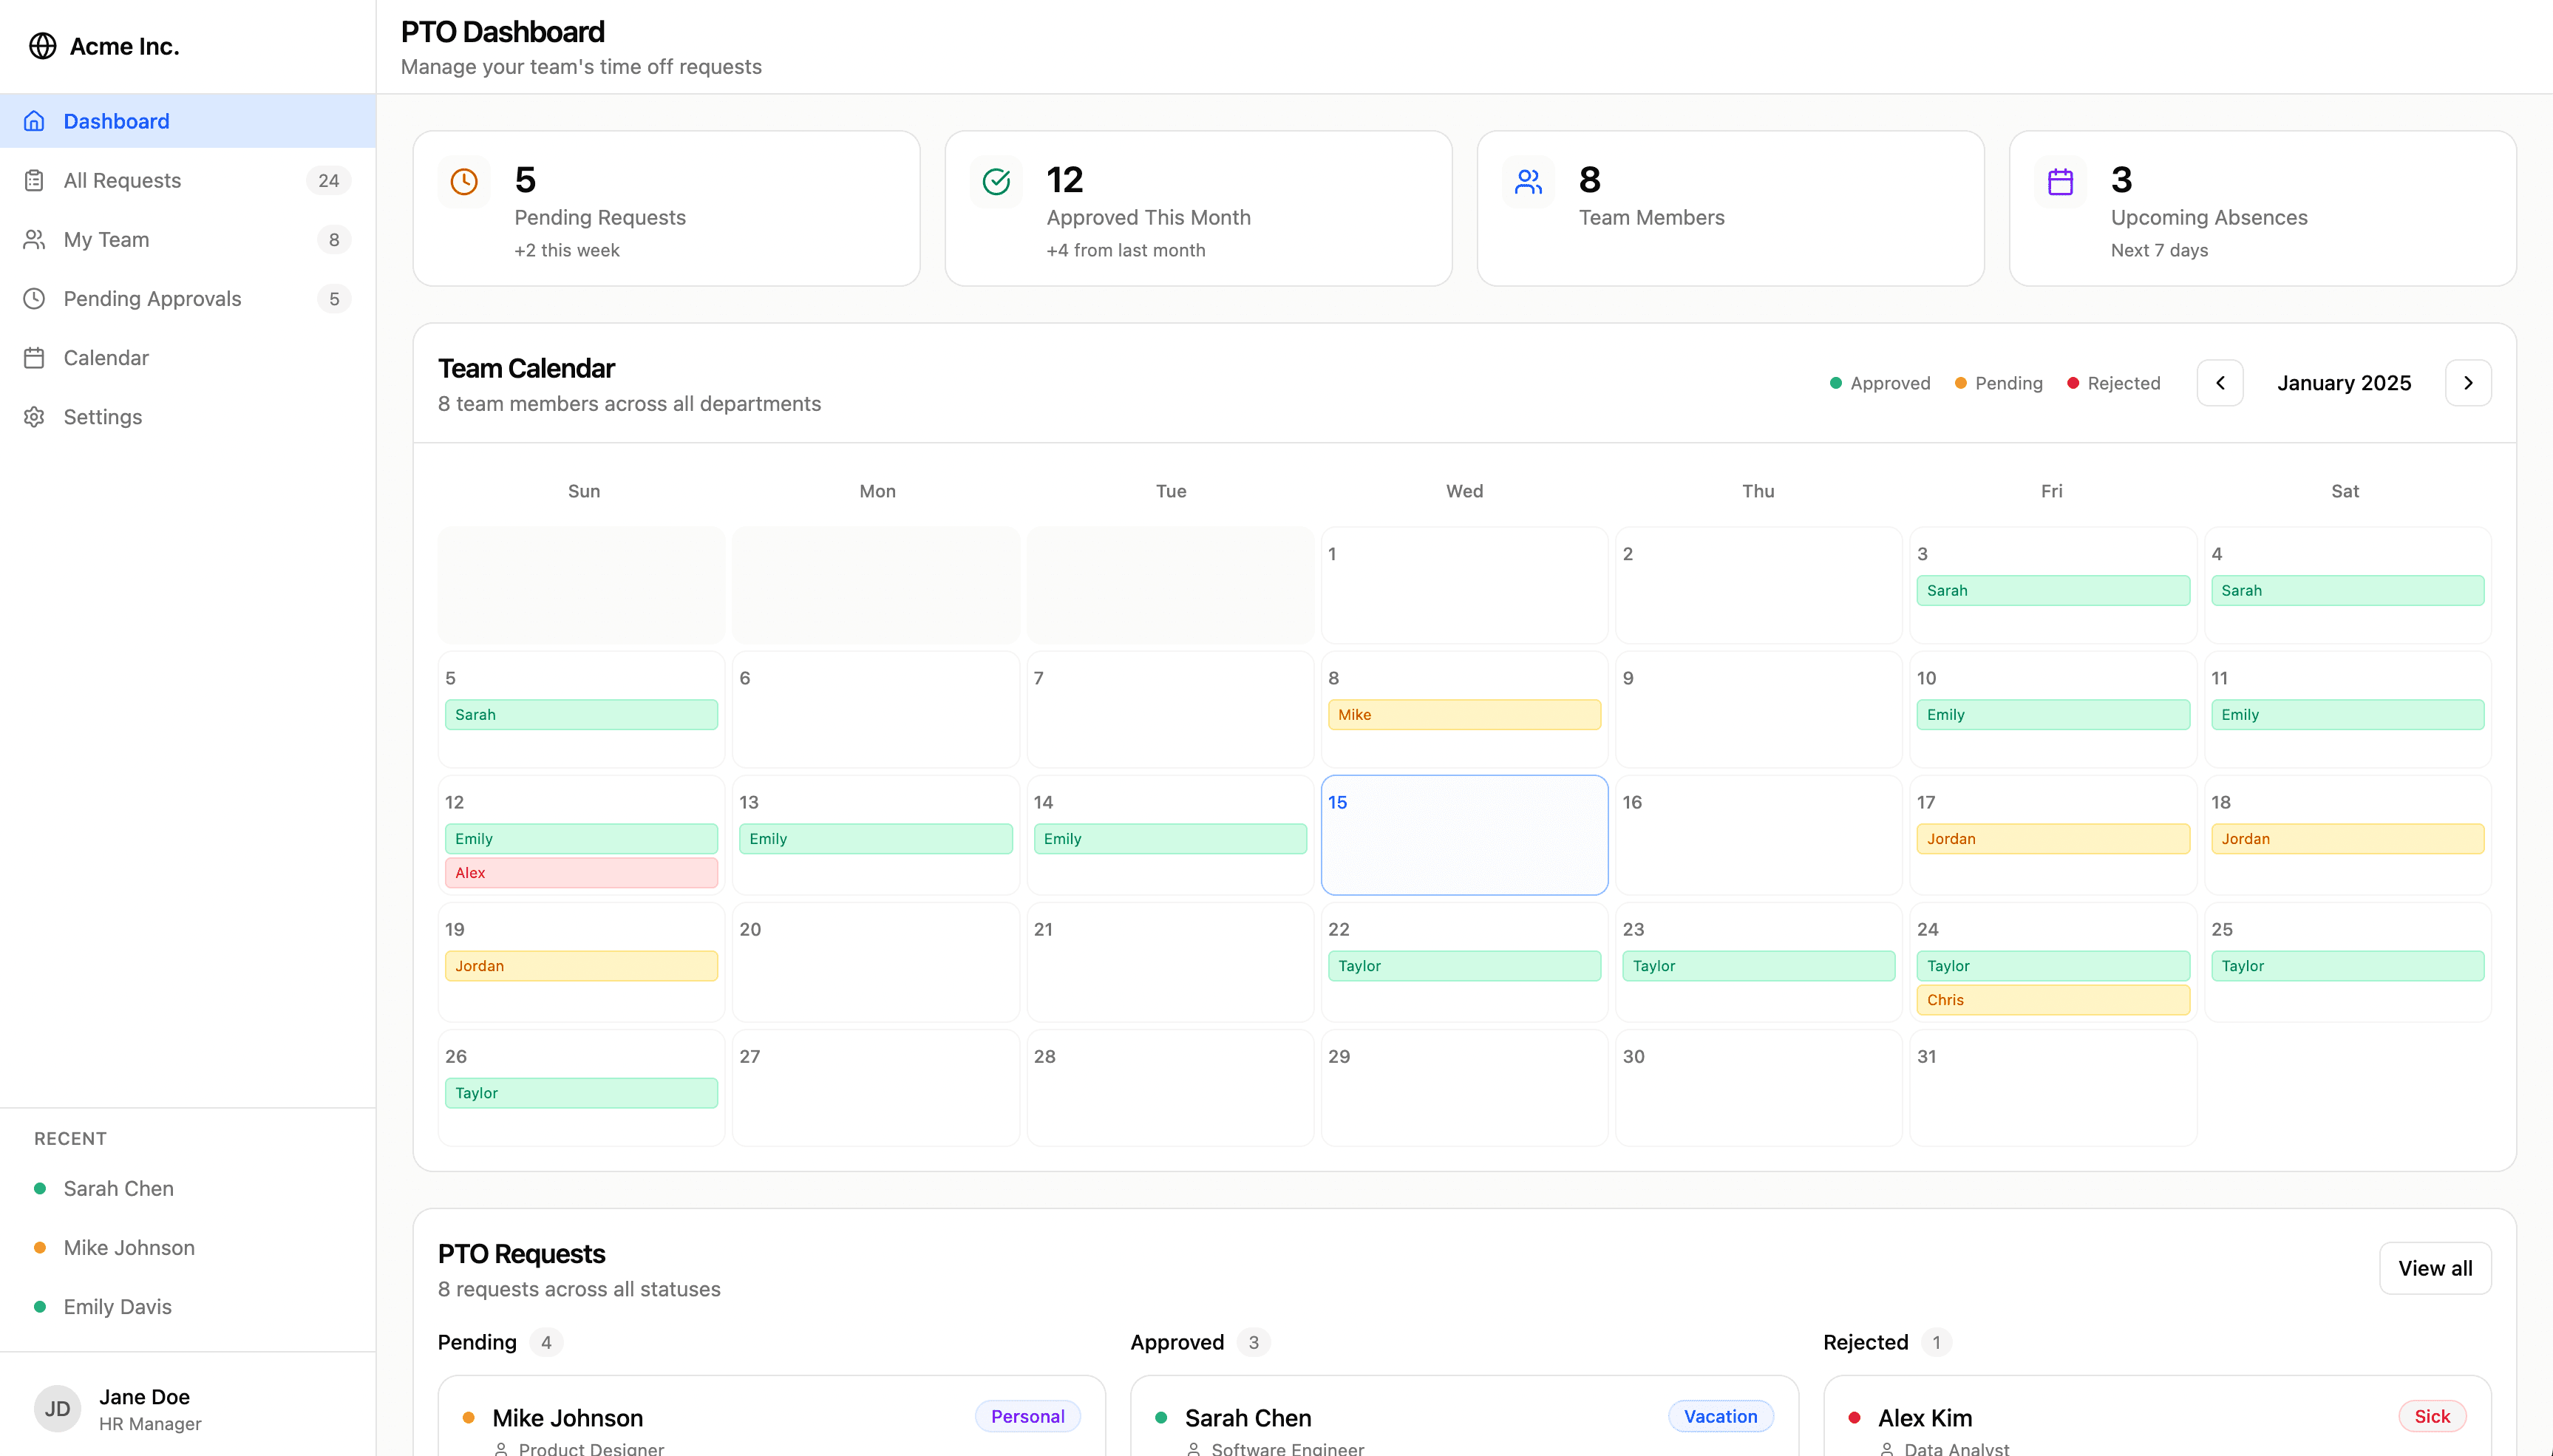2553x1456 pixels.
Task: Click the Taylor event on January 22
Action: [1464, 965]
